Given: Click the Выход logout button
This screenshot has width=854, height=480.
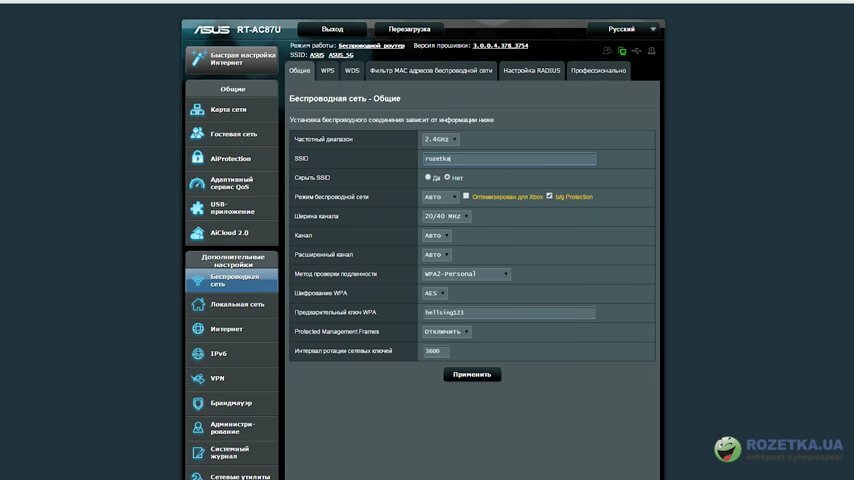Looking at the screenshot, I should tap(332, 29).
